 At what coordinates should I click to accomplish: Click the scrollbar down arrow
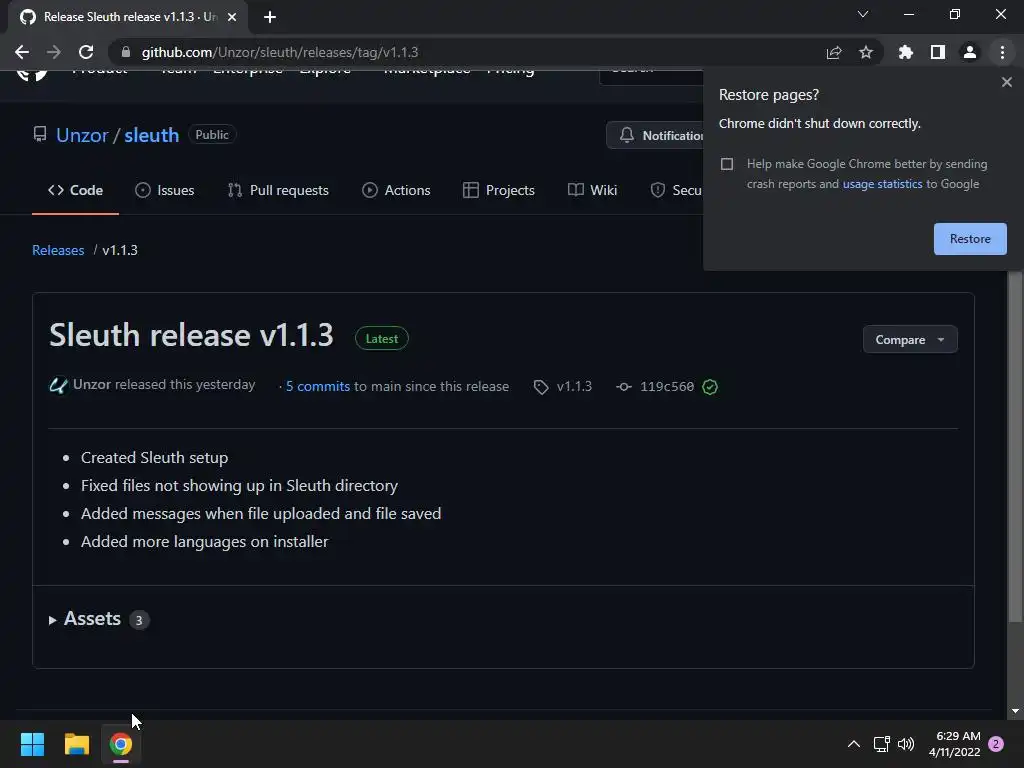click(1015, 711)
